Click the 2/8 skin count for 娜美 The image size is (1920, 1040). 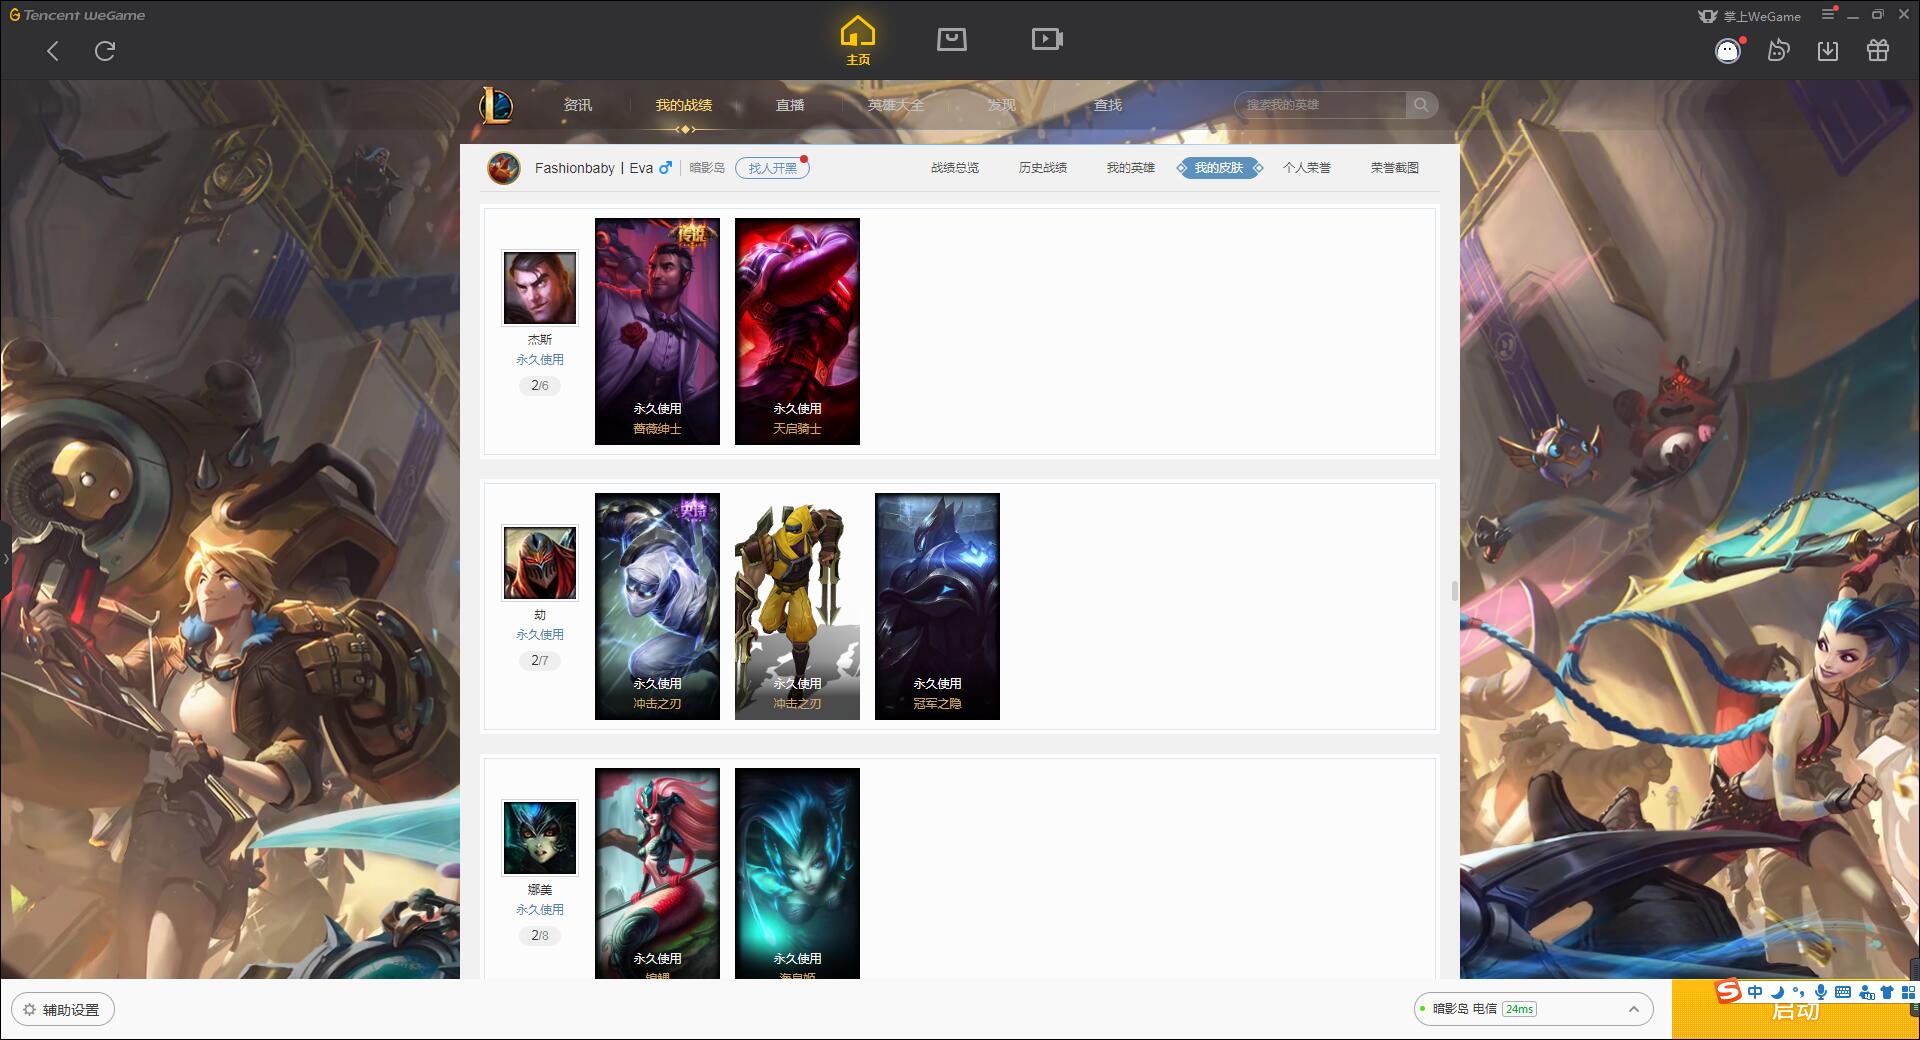pos(540,935)
